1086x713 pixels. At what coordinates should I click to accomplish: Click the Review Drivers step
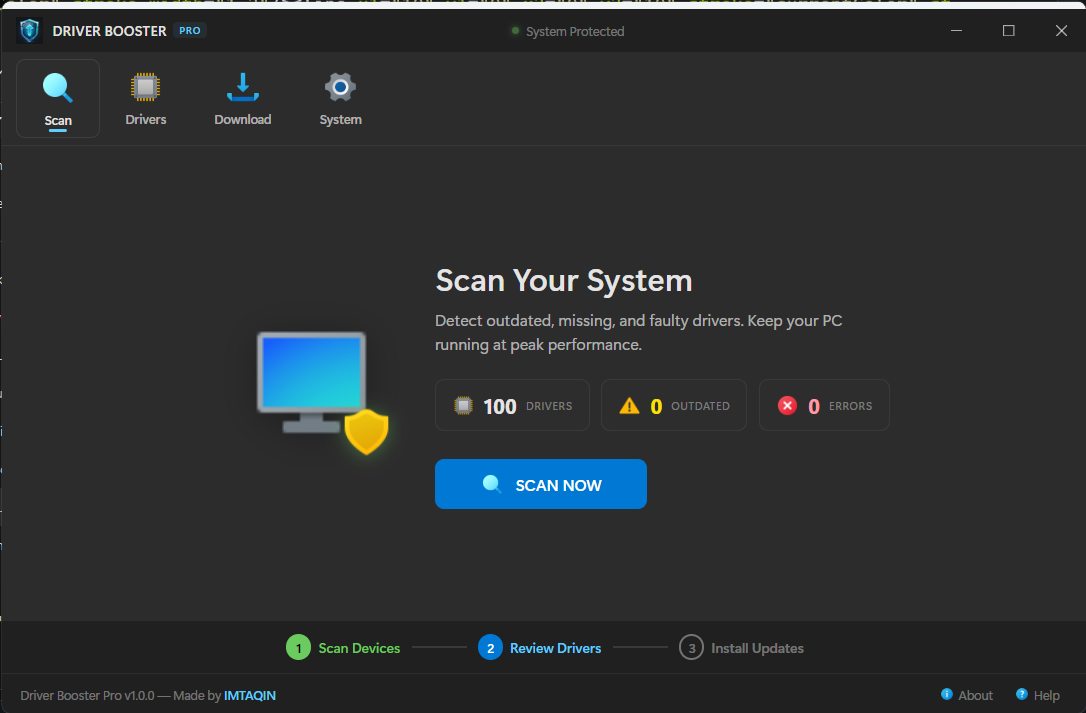point(540,647)
